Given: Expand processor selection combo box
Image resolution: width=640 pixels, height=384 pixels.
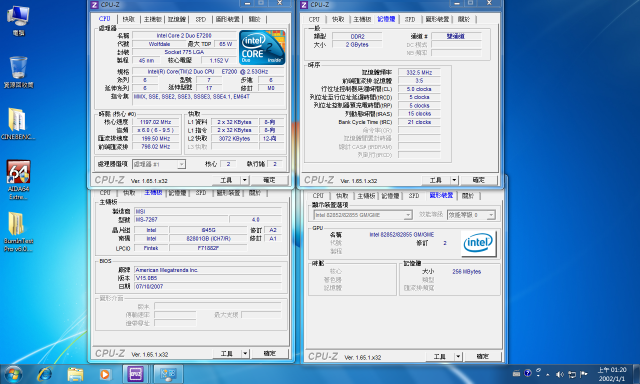Looking at the screenshot, I should pyautogui.click(x=159, y=164).
